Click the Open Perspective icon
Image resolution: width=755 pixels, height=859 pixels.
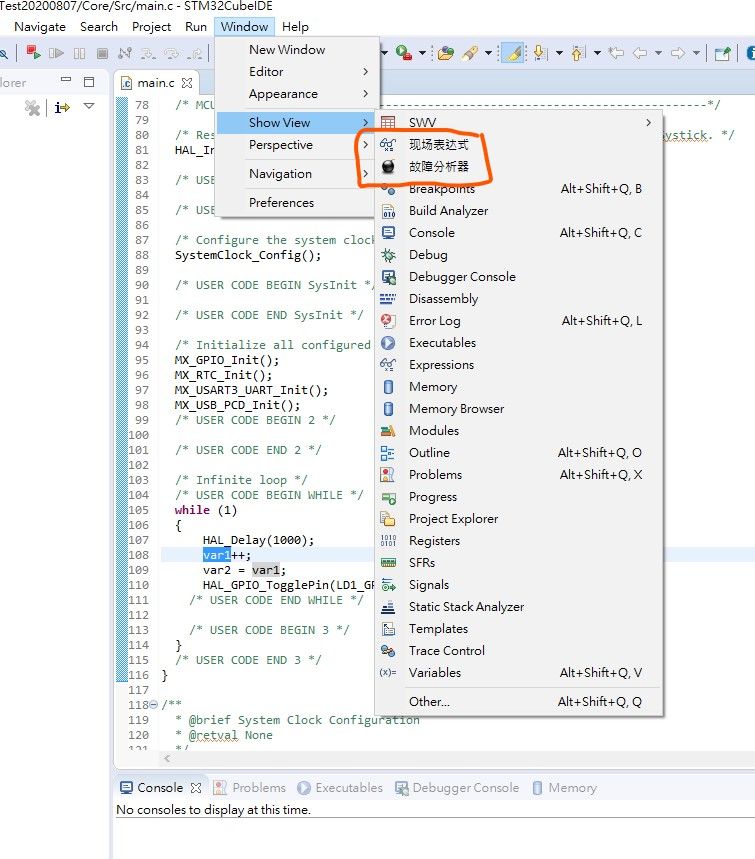[723, 53]
